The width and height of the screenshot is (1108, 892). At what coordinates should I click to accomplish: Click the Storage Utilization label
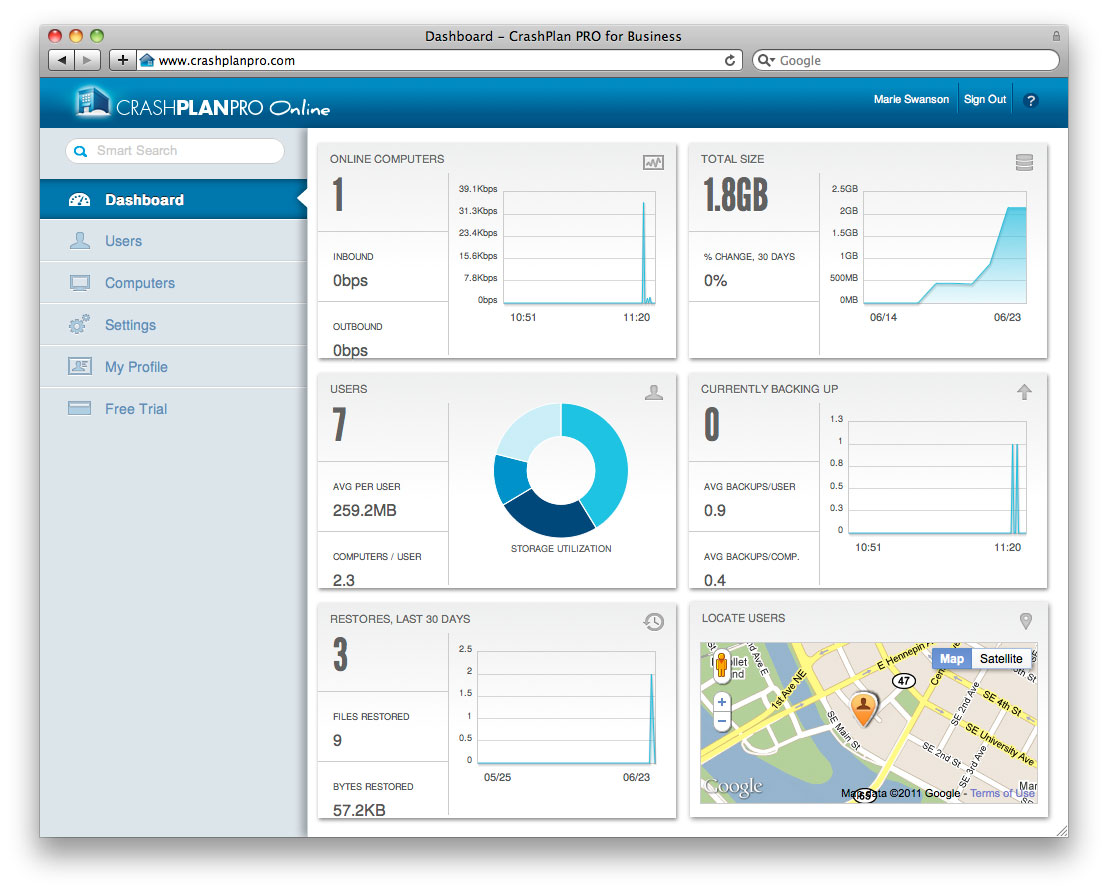tap(561, 548)
